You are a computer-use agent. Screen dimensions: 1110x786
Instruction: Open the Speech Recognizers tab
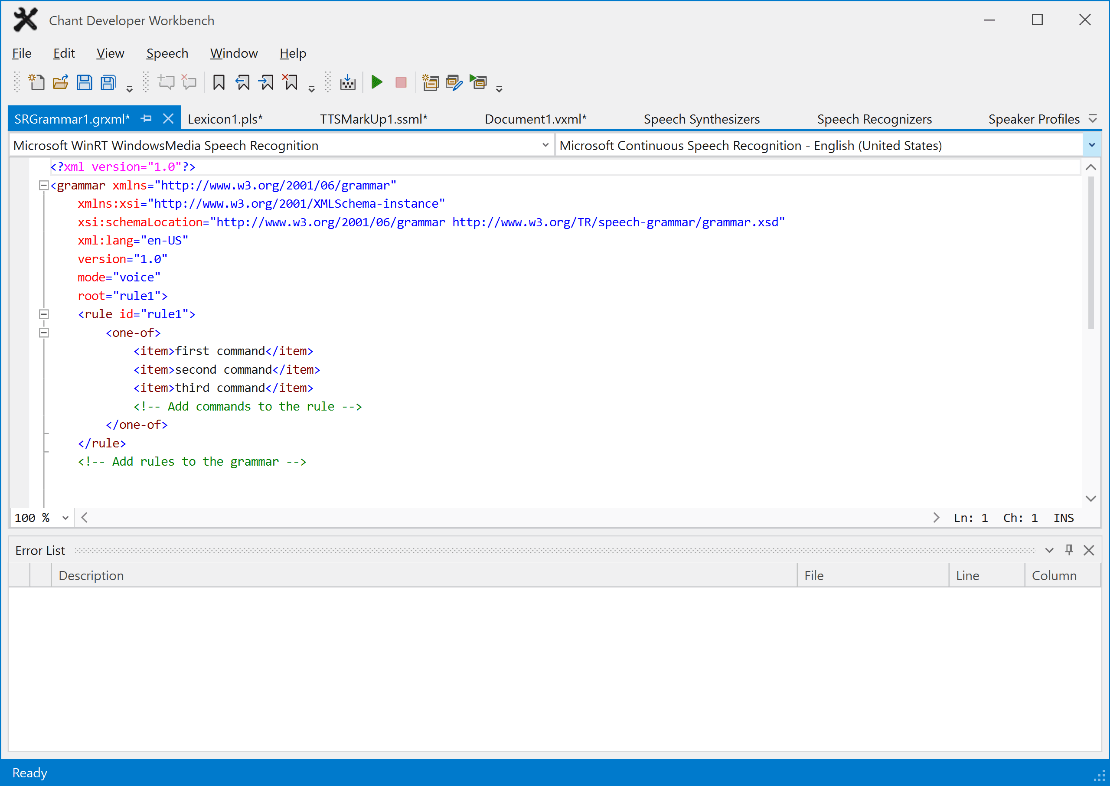(874, 119)
